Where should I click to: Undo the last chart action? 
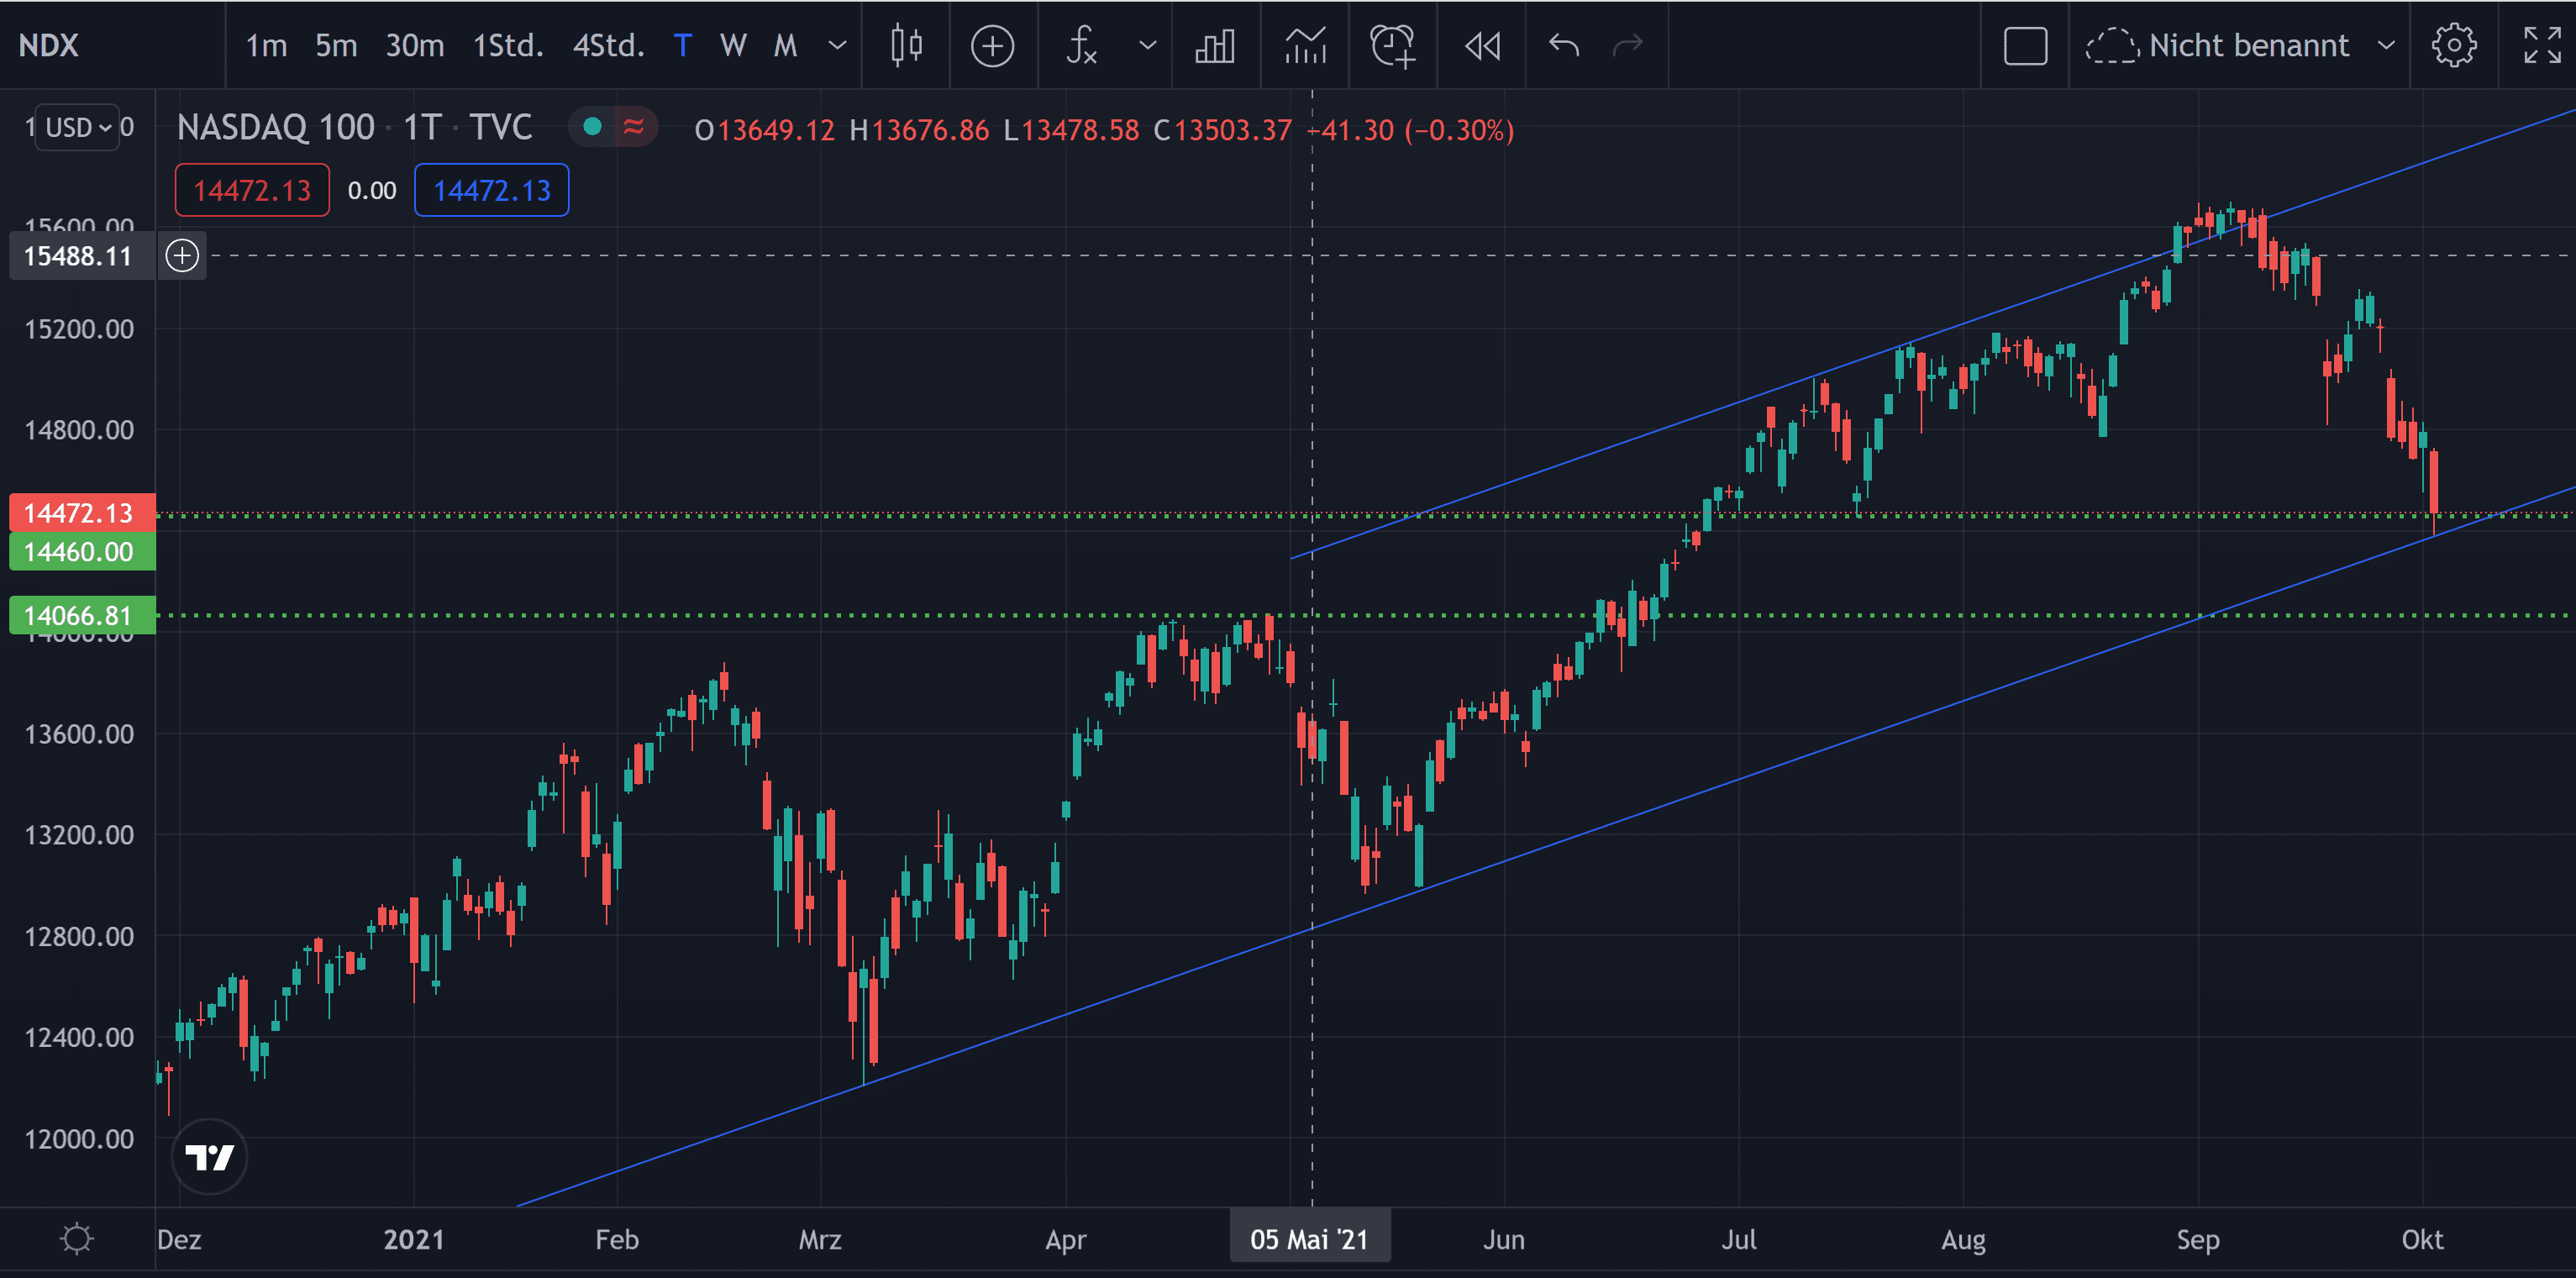1564,45
